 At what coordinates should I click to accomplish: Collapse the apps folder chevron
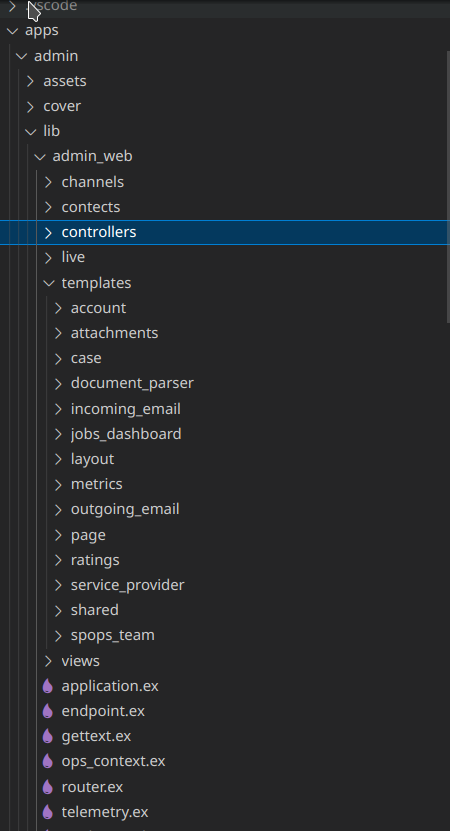tap(12, 31)
